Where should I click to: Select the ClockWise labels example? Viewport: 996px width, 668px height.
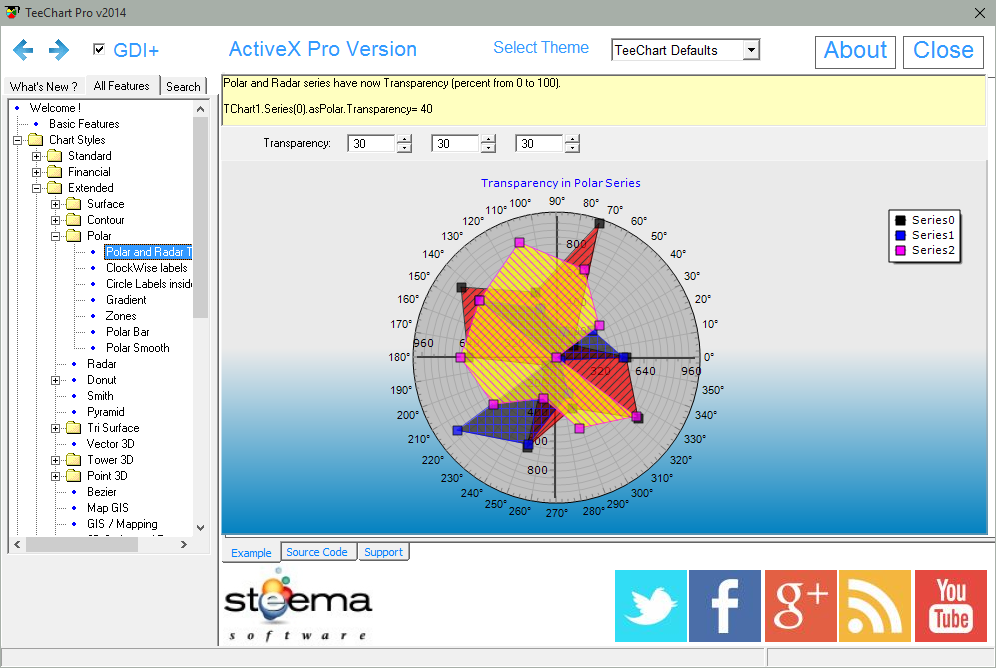[x=147, y=268]
